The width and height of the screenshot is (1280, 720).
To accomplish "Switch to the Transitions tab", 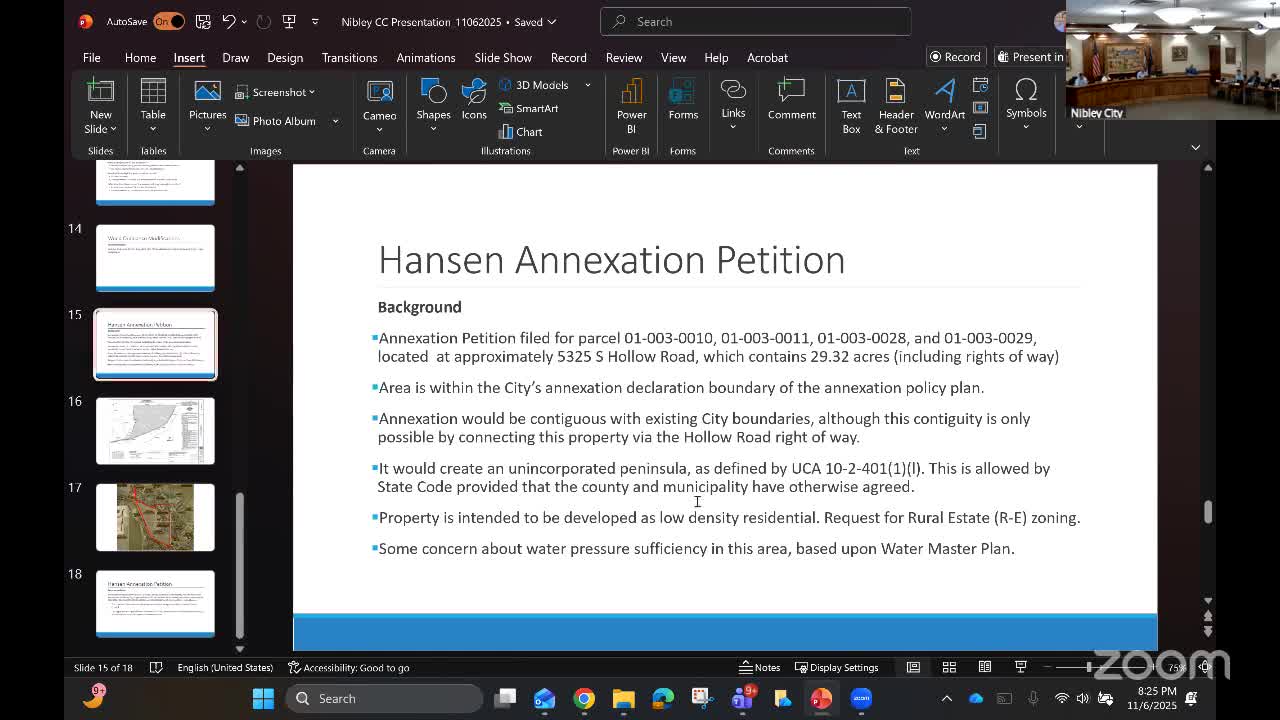I will pos(349,58).
